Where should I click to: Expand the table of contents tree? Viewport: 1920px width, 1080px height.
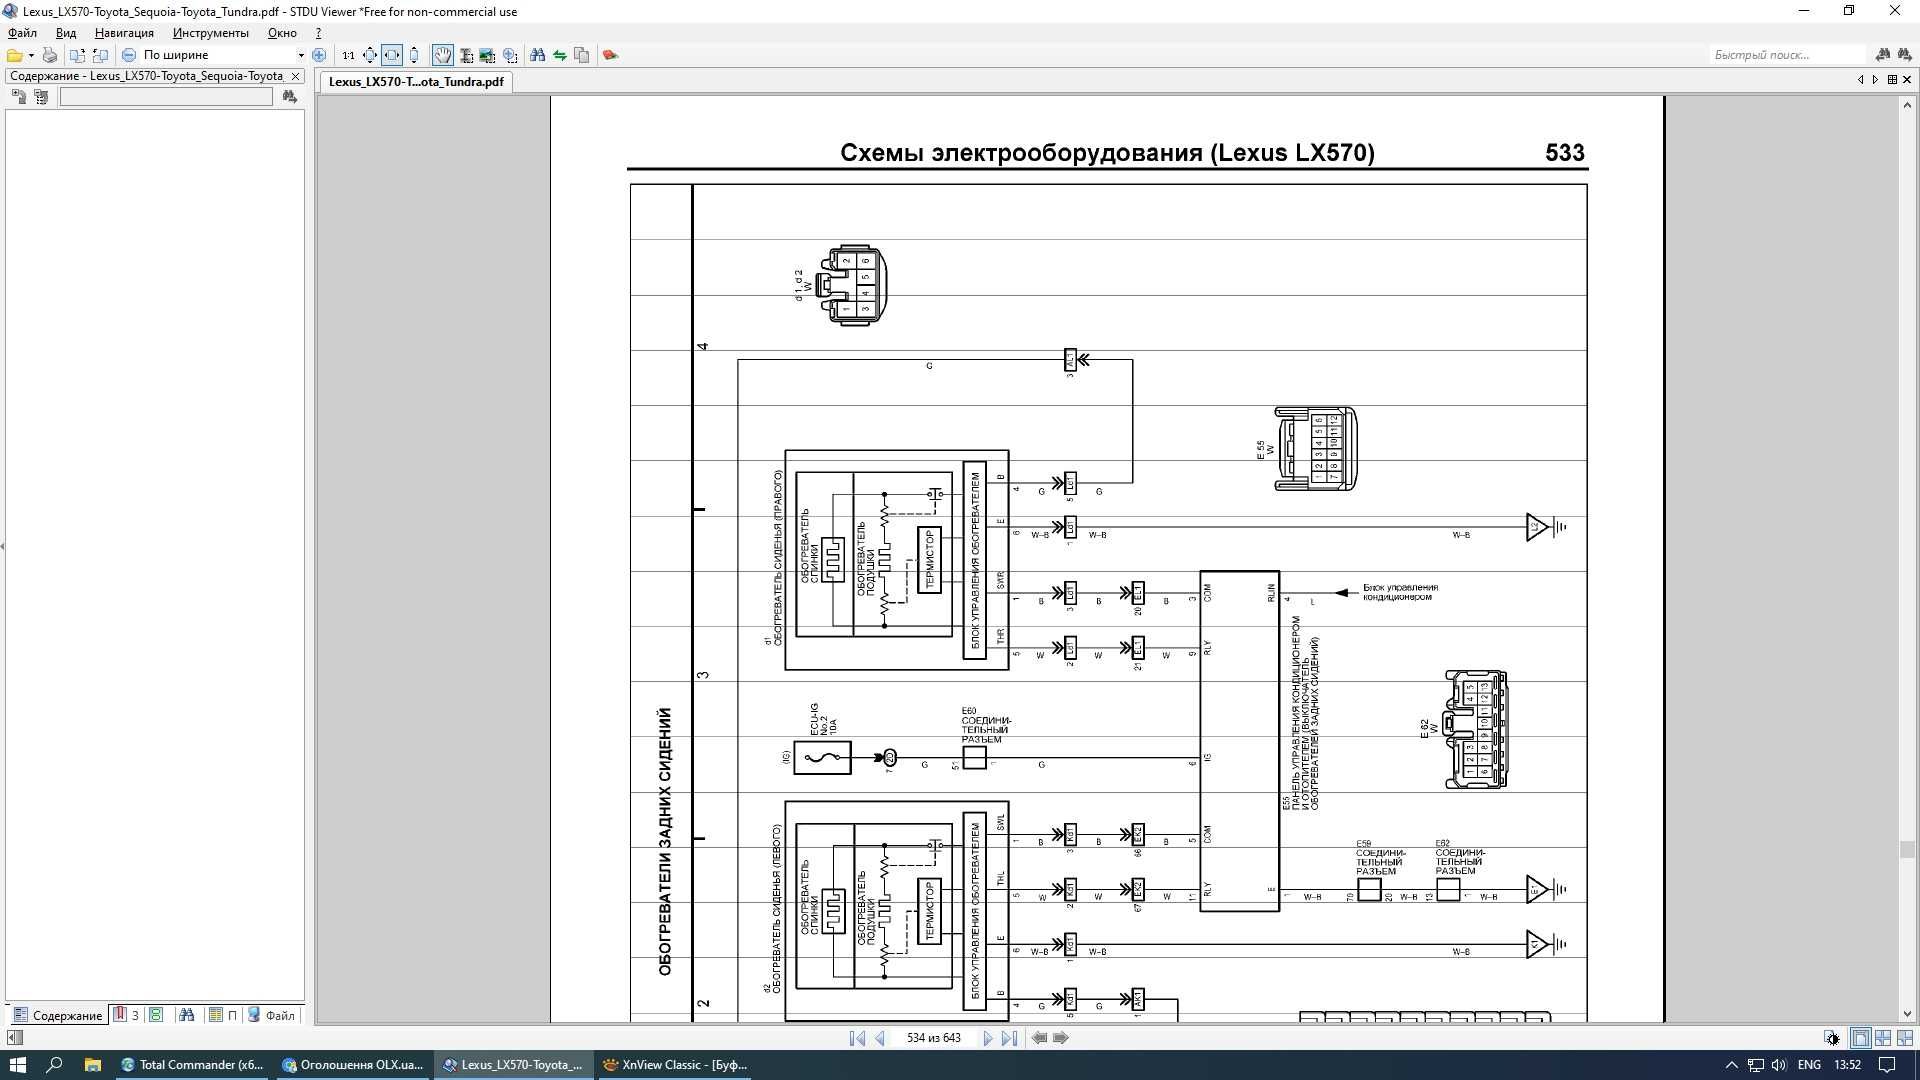pyautogui.click(x=18, y=98)
